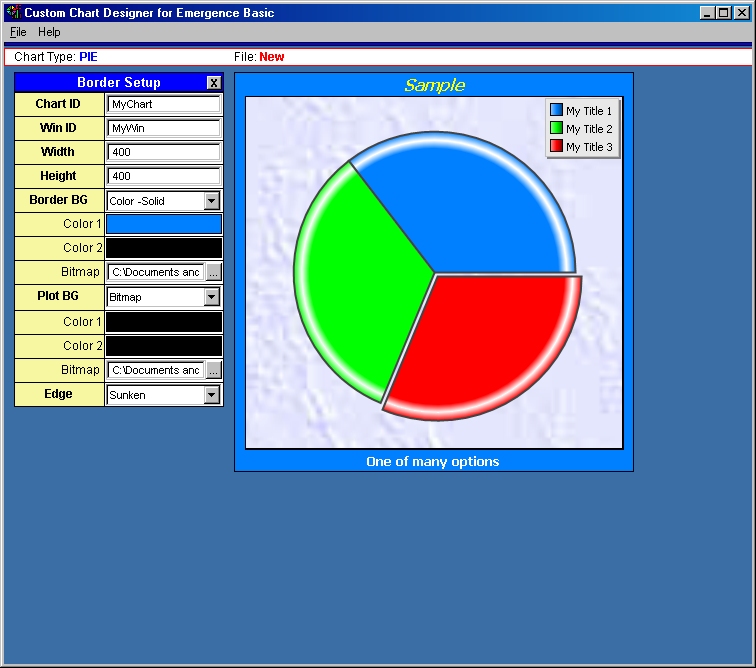Open the Edge style dropdown

point(211,395)
